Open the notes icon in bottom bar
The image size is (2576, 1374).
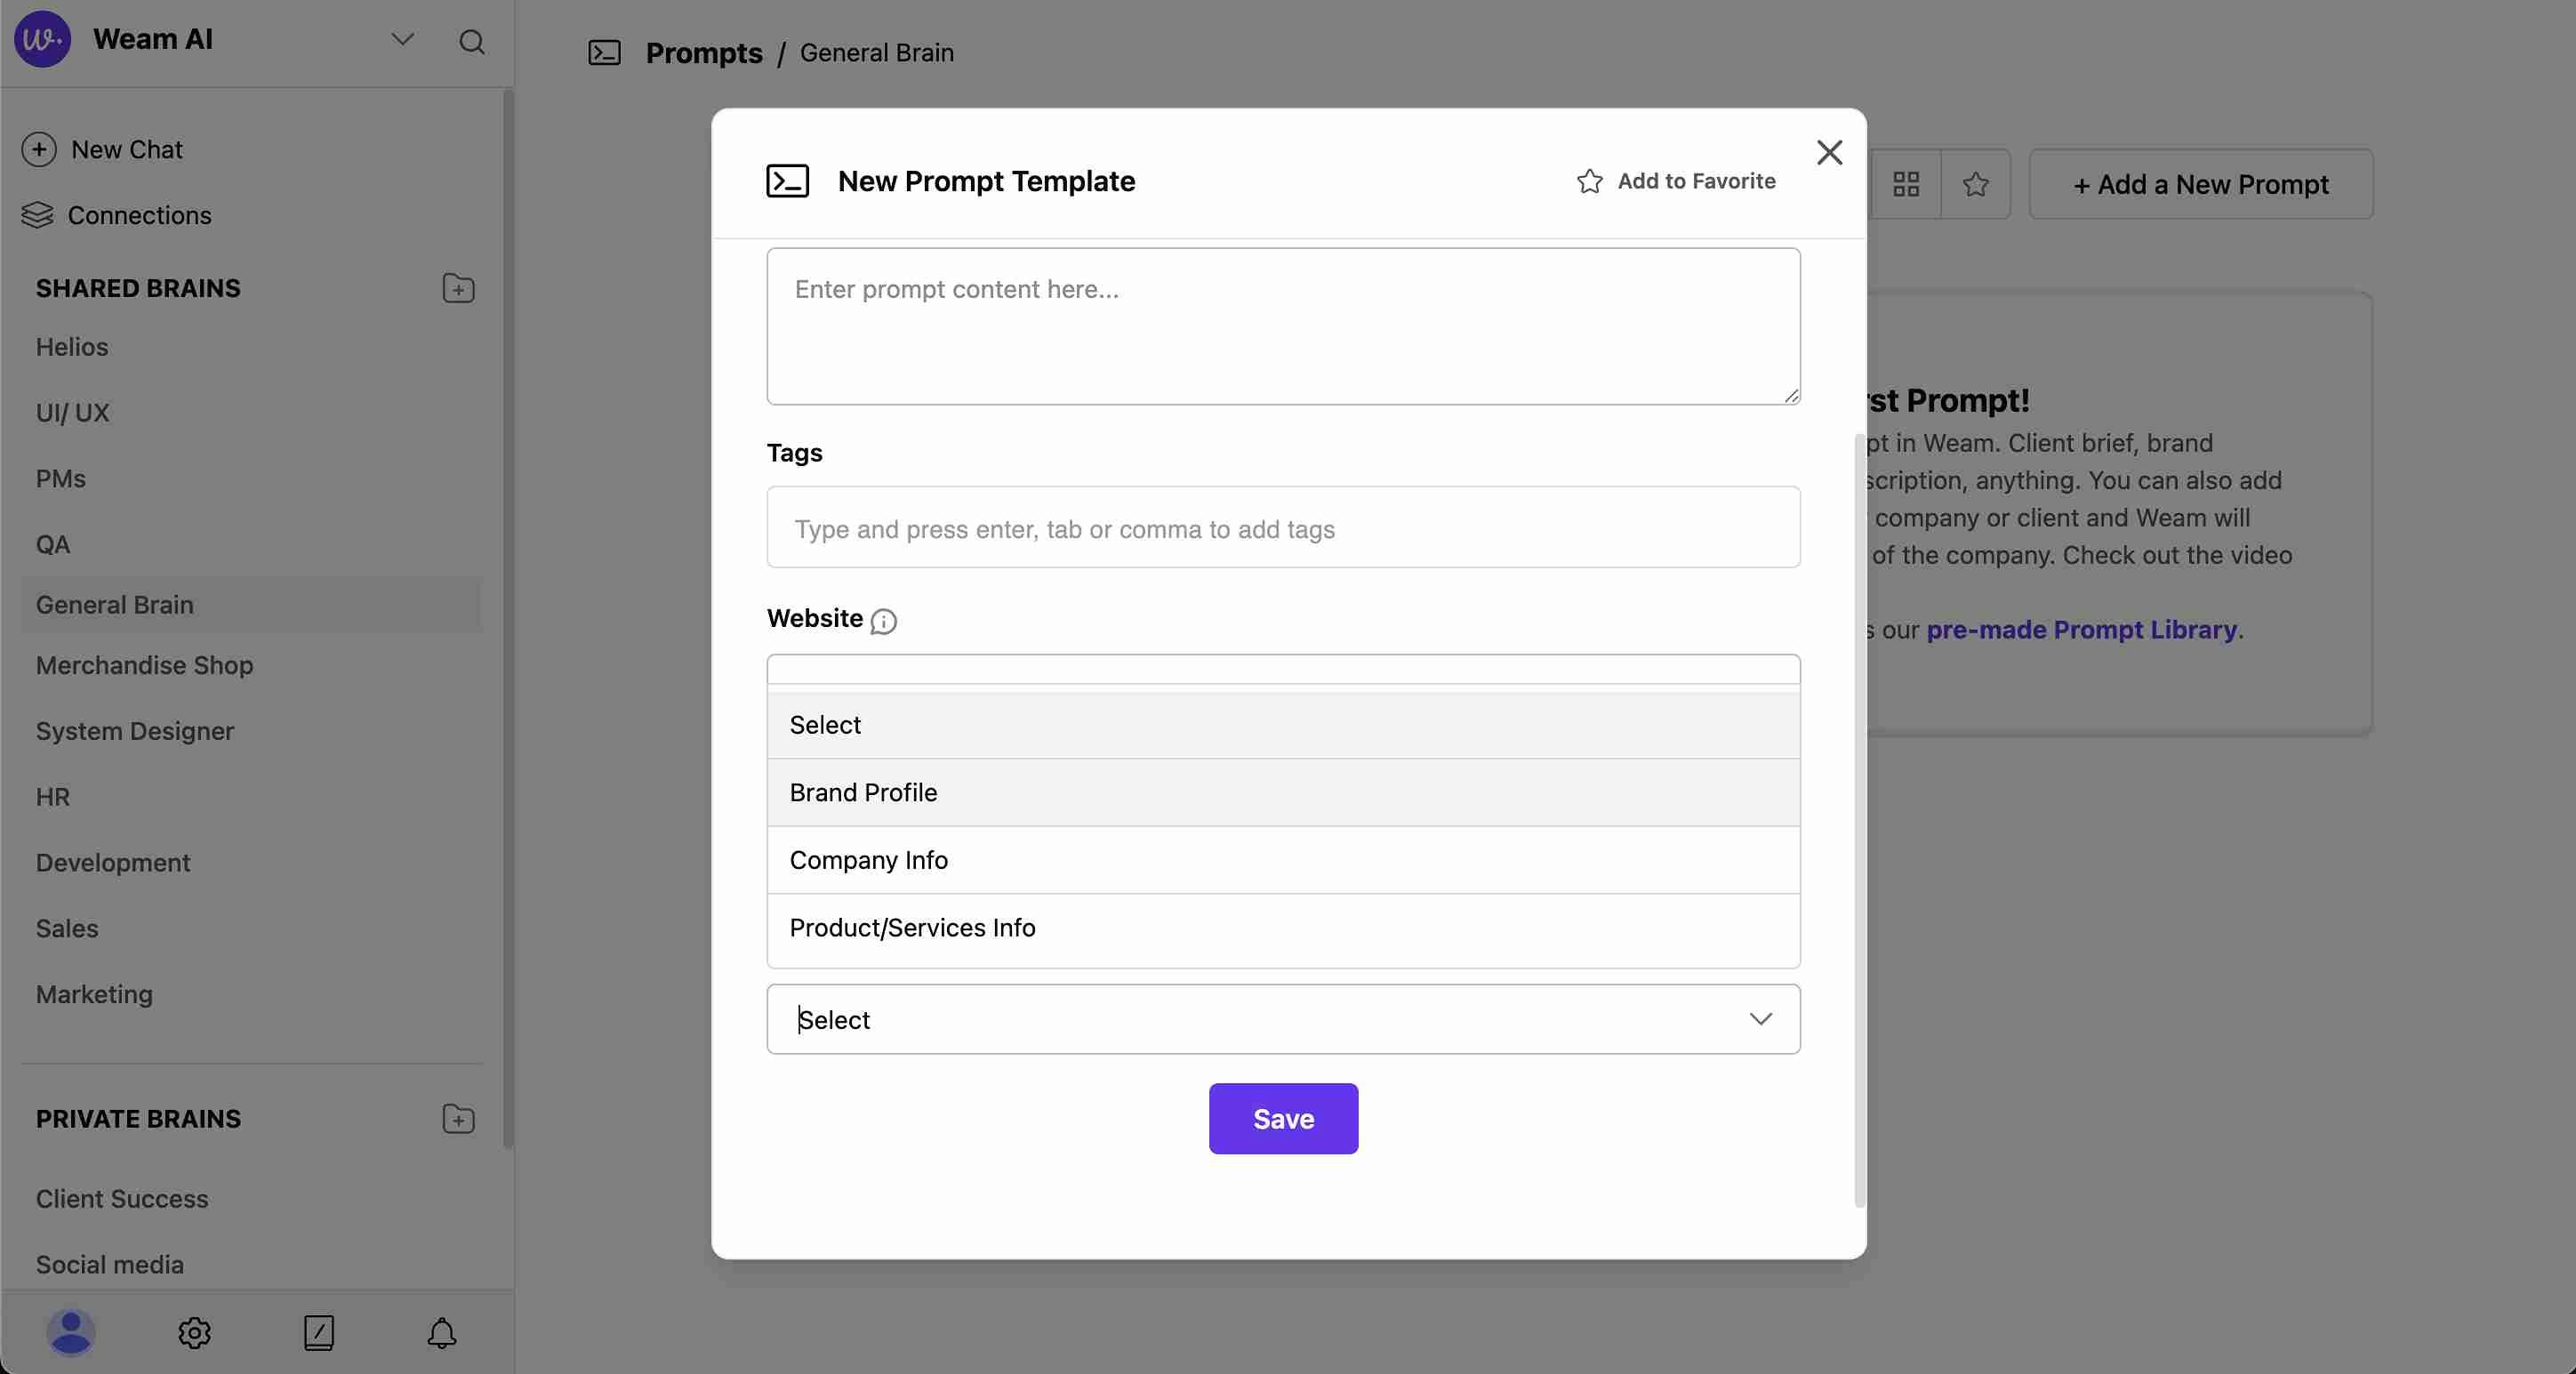coord(318,1332)
